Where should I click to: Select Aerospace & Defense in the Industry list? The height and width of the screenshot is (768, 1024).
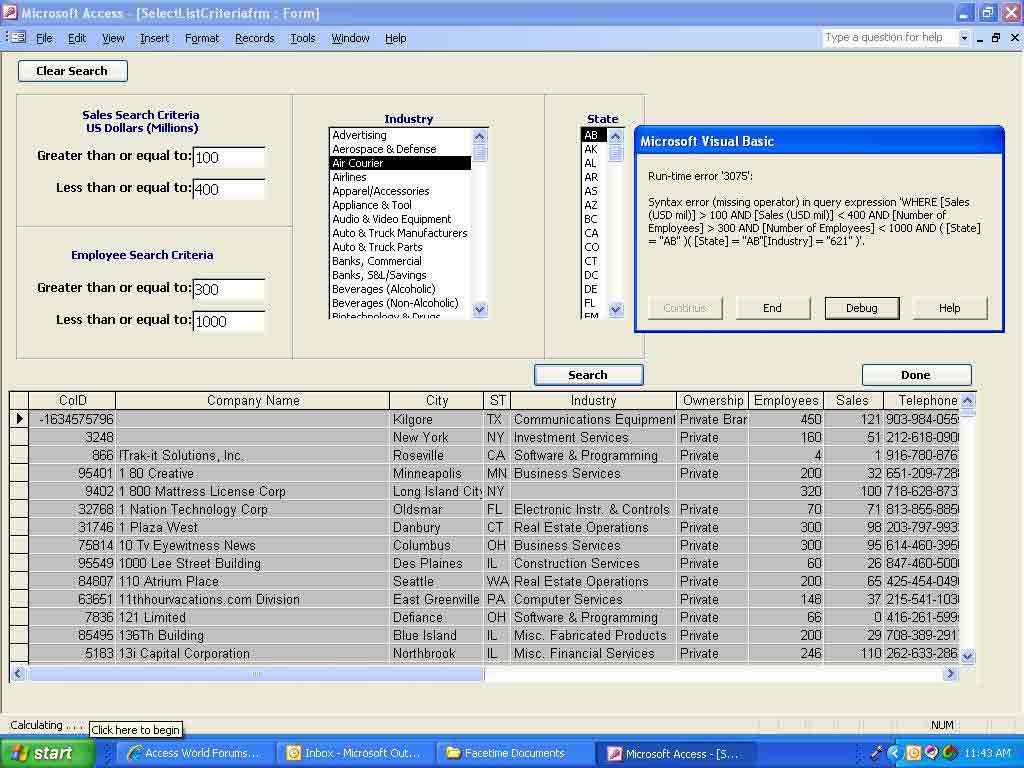400,149
